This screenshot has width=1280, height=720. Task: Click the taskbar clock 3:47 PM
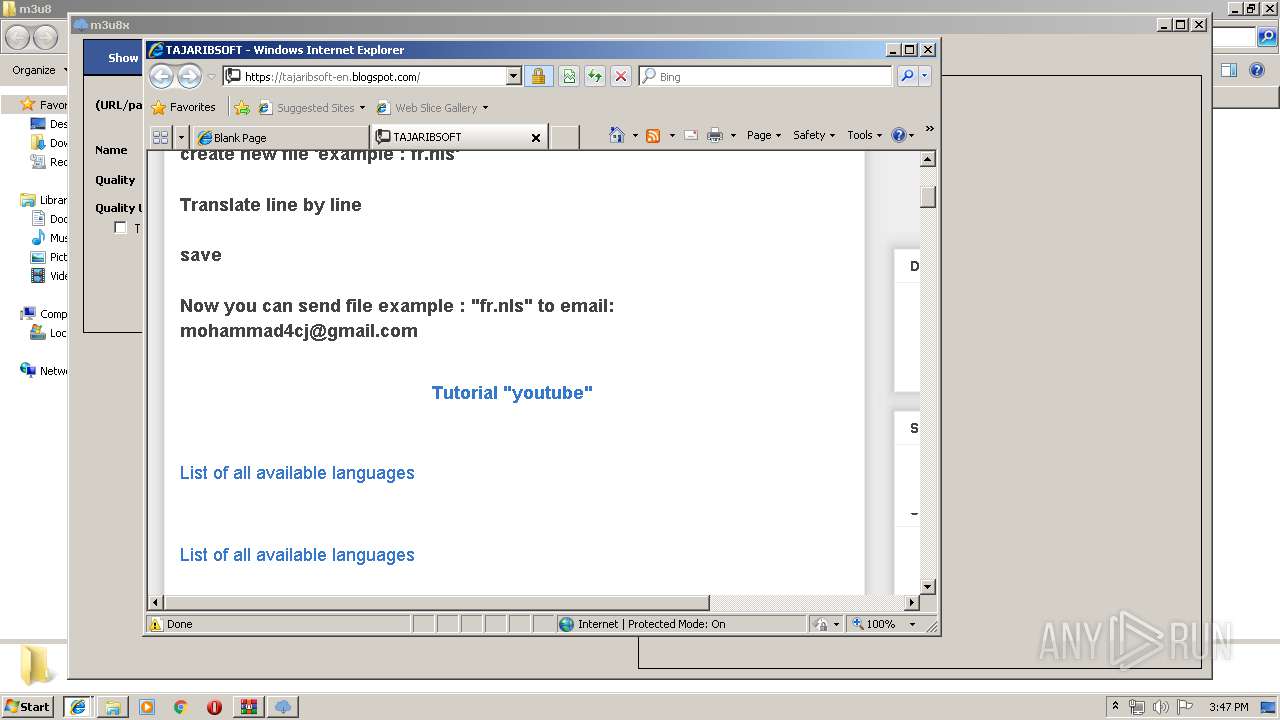[1229, 706]
